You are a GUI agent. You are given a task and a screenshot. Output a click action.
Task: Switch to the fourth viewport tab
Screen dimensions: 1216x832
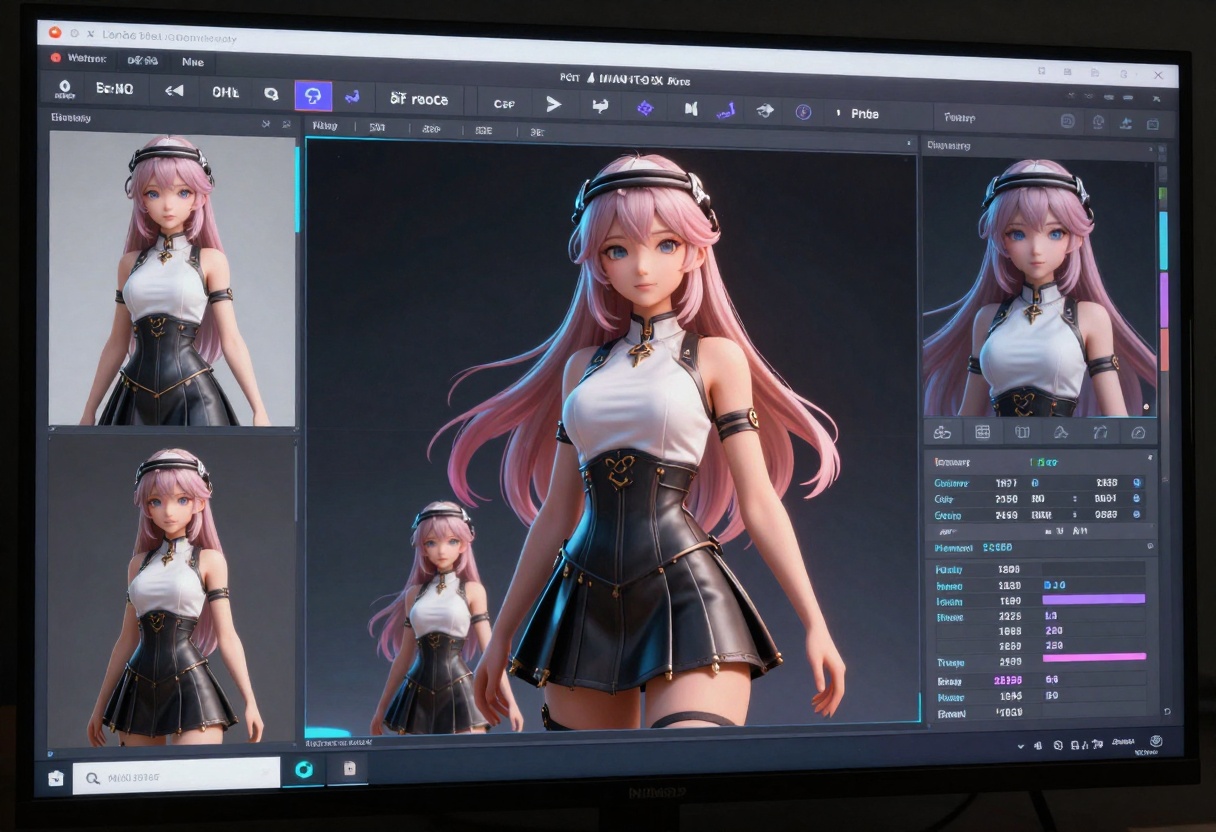pyautogui.click(x=483, y=131)
